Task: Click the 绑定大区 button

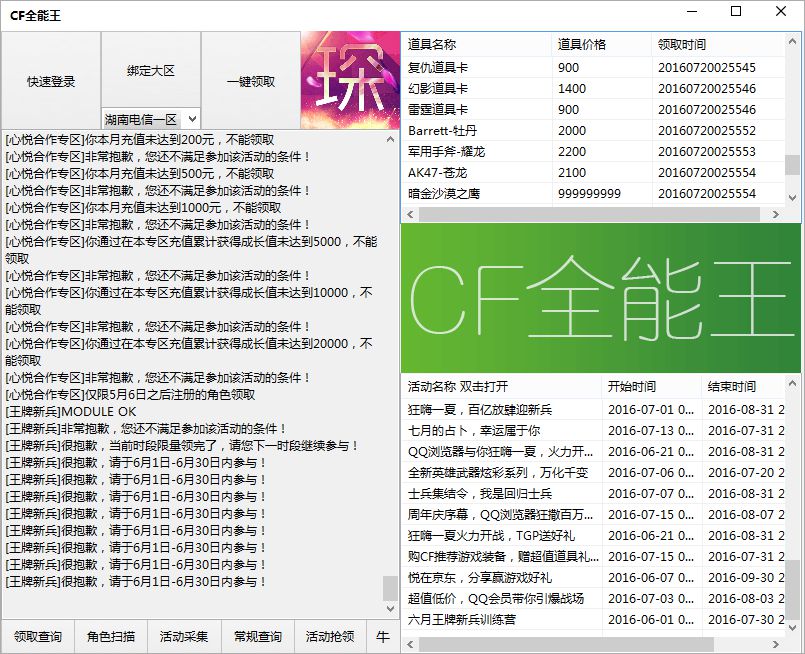Action: 150,70
